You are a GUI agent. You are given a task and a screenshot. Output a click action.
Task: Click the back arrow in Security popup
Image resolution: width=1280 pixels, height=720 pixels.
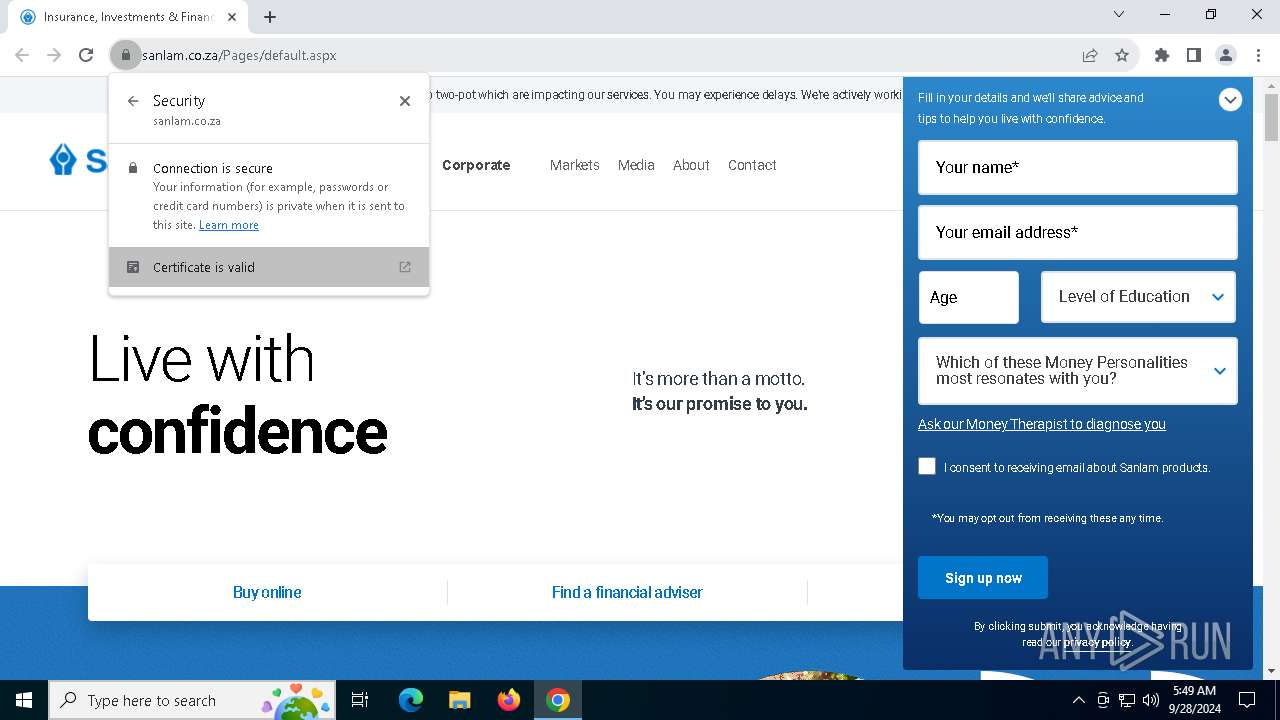coord(133,101)
